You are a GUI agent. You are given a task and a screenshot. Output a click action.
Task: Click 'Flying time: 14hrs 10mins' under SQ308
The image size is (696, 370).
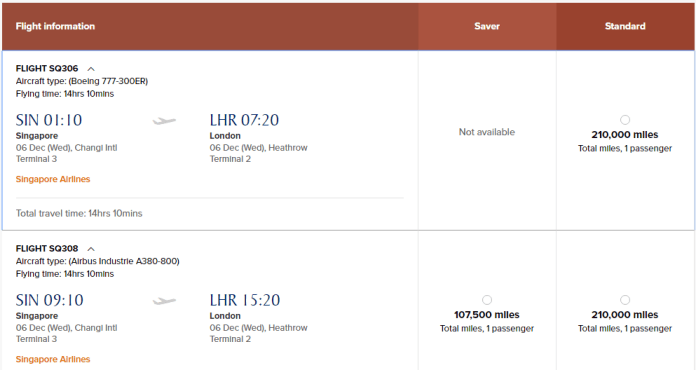65,274
